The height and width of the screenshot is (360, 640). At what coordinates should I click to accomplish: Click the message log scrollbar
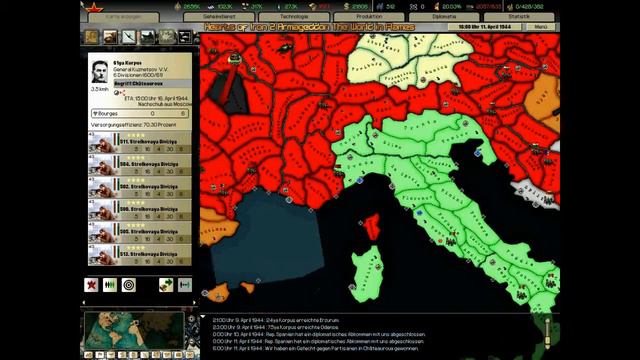(x=548, y=333)
